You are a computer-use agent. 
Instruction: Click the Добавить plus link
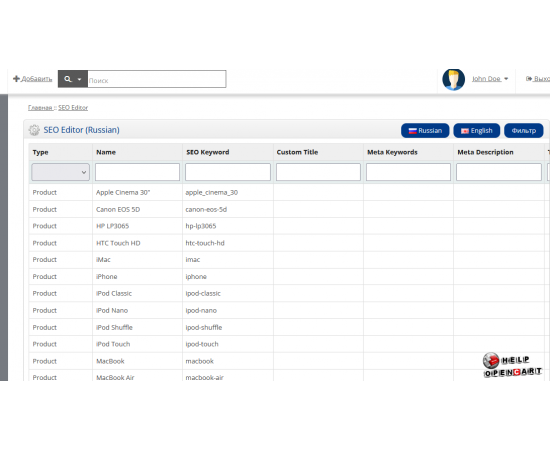pos(32,79)
